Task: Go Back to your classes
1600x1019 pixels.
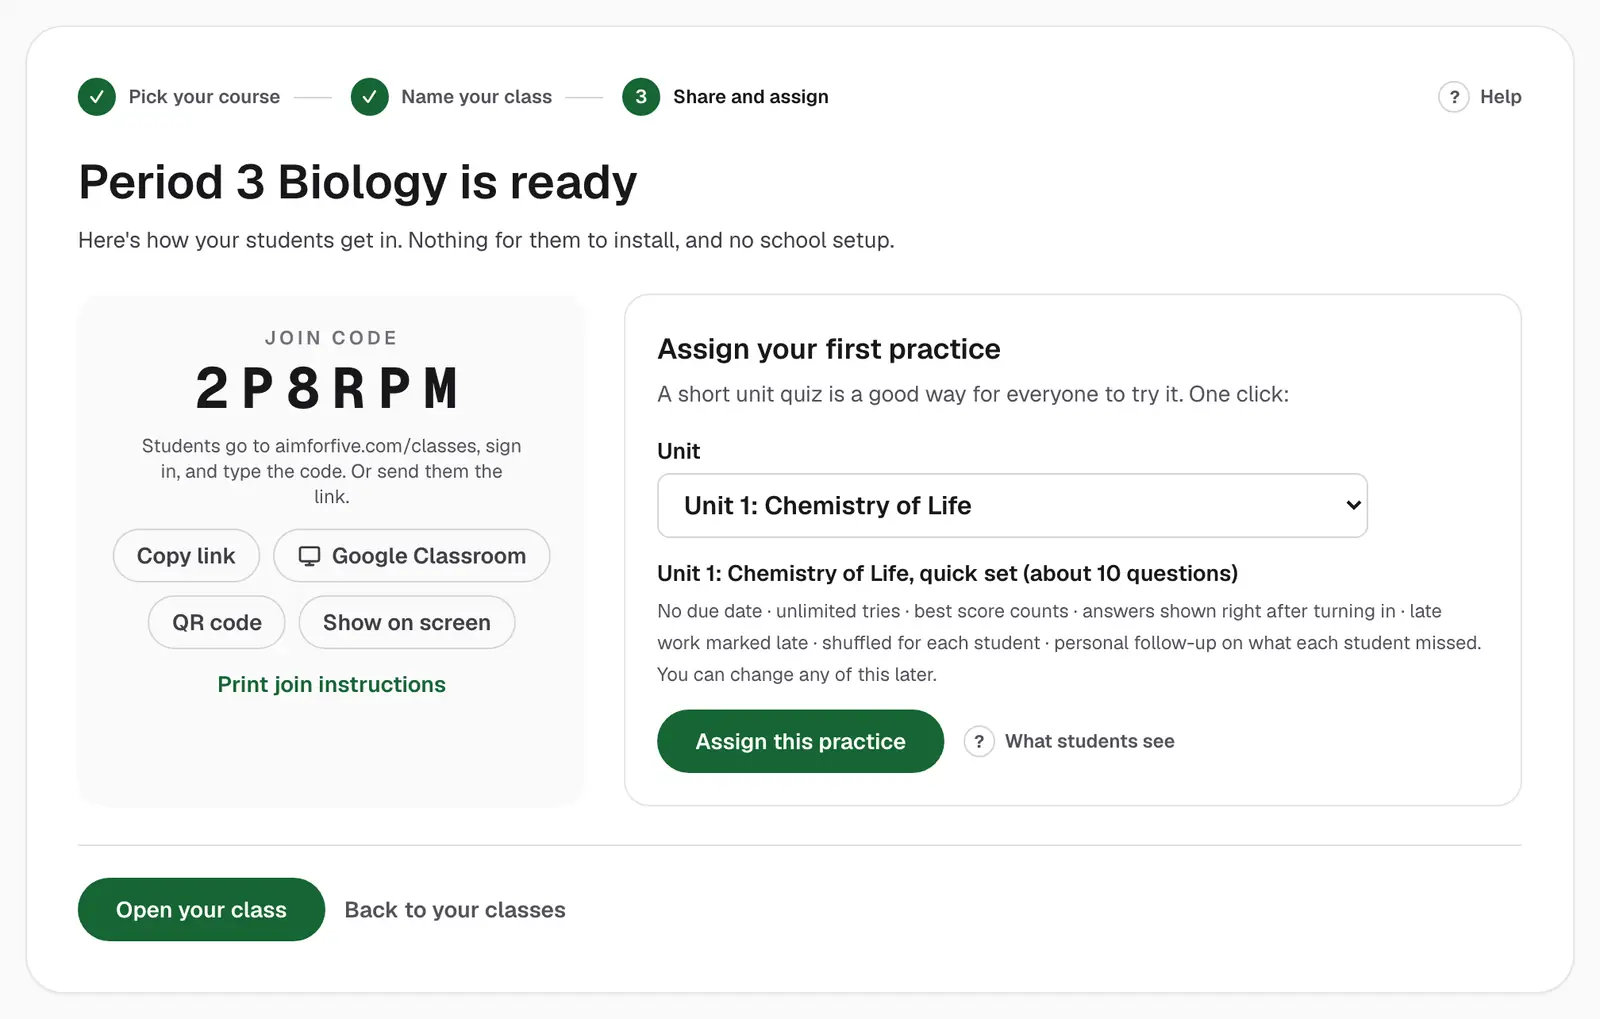Action: [x=455, y=910]
